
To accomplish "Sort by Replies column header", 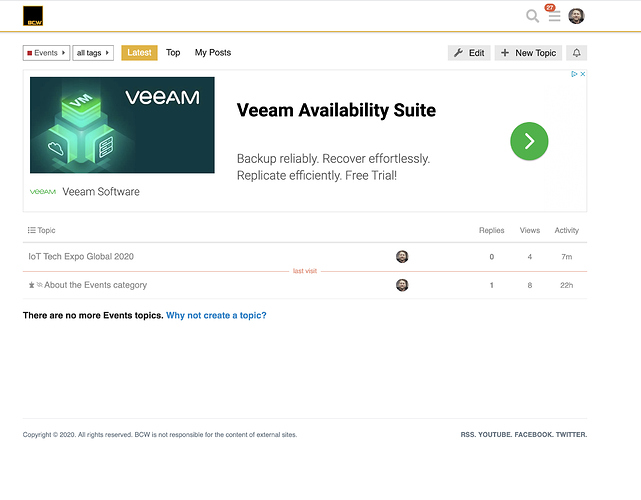I will [x=491, y=230].
